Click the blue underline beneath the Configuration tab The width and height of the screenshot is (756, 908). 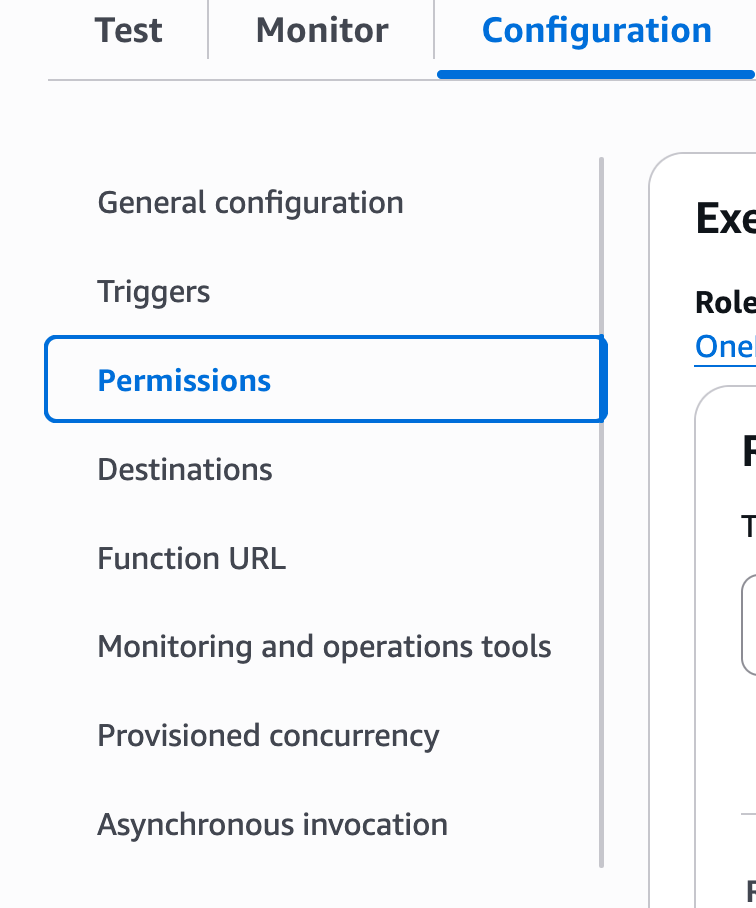[x=596, y=73]
